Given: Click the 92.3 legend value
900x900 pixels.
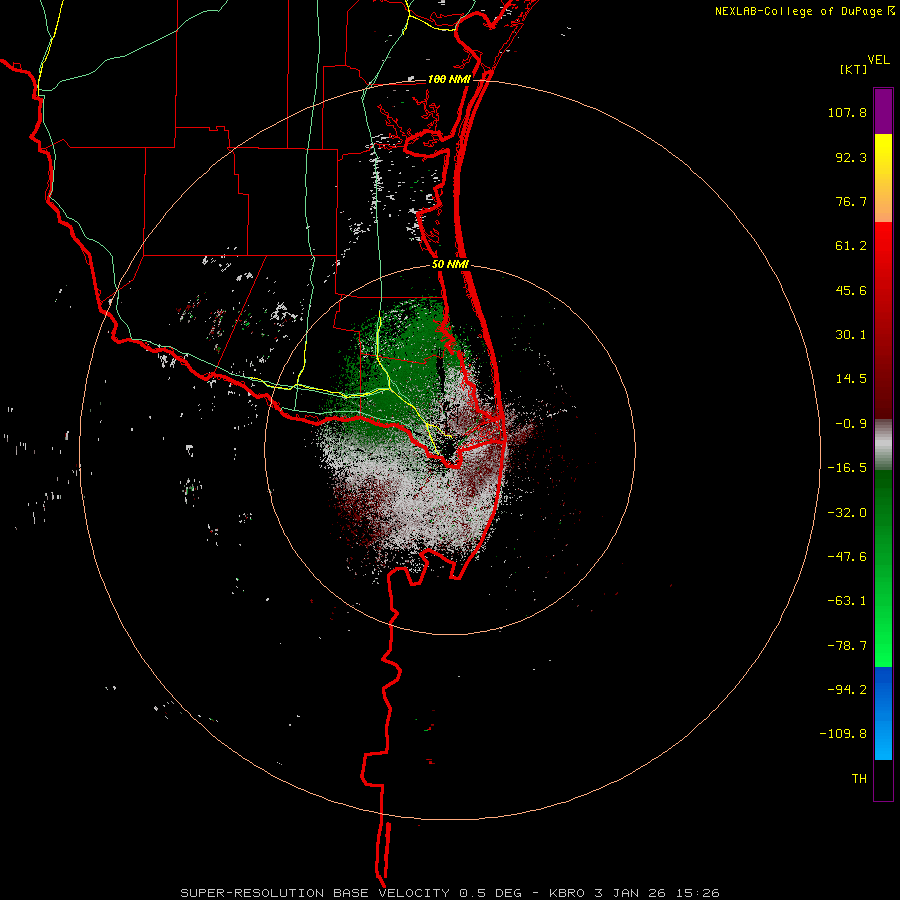Looking at the screenshot, I should 851,157.
